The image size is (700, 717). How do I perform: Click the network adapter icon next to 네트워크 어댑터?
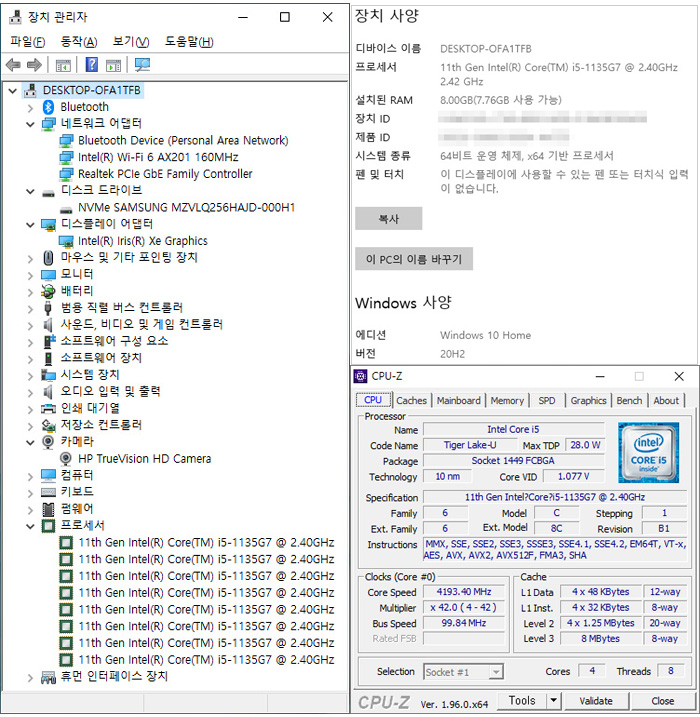point(48,124)
